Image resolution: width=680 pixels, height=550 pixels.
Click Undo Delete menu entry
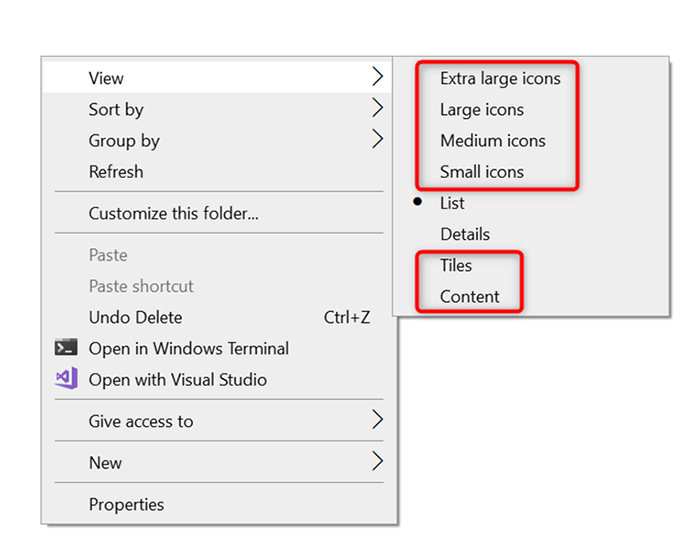[x=136, y=317]
